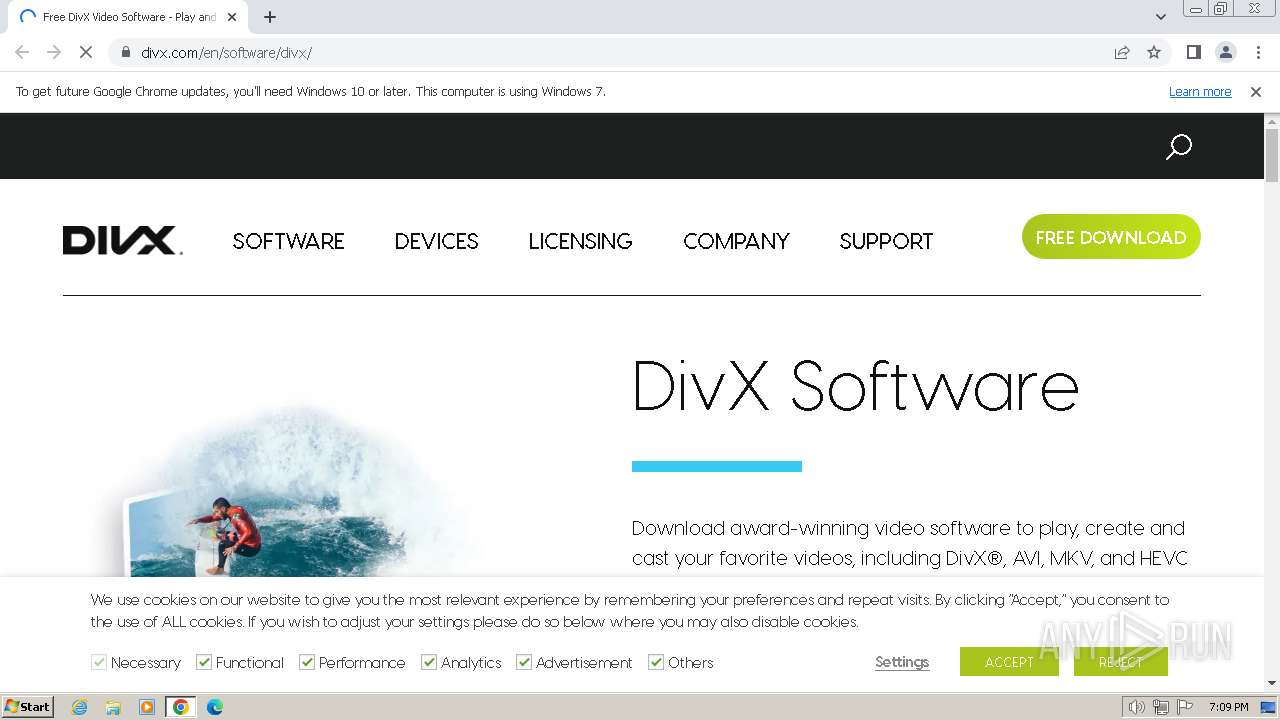Go back to the previous page
Image resolution: width=1280 pixels, height=720 pixels.
pos(22,52)
